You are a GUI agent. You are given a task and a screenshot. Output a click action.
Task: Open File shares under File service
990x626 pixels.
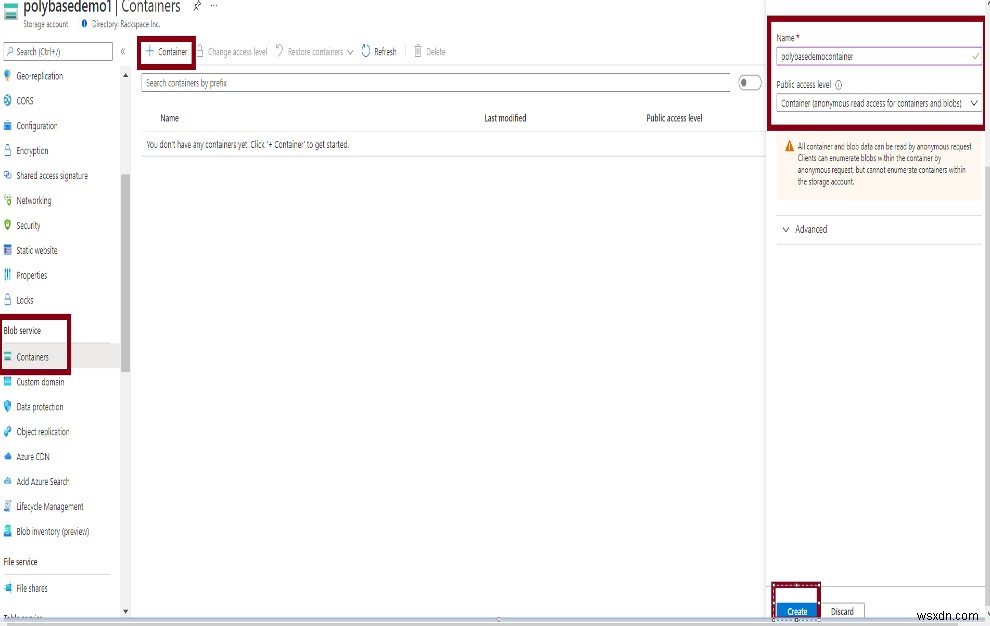tap(32, 588)
